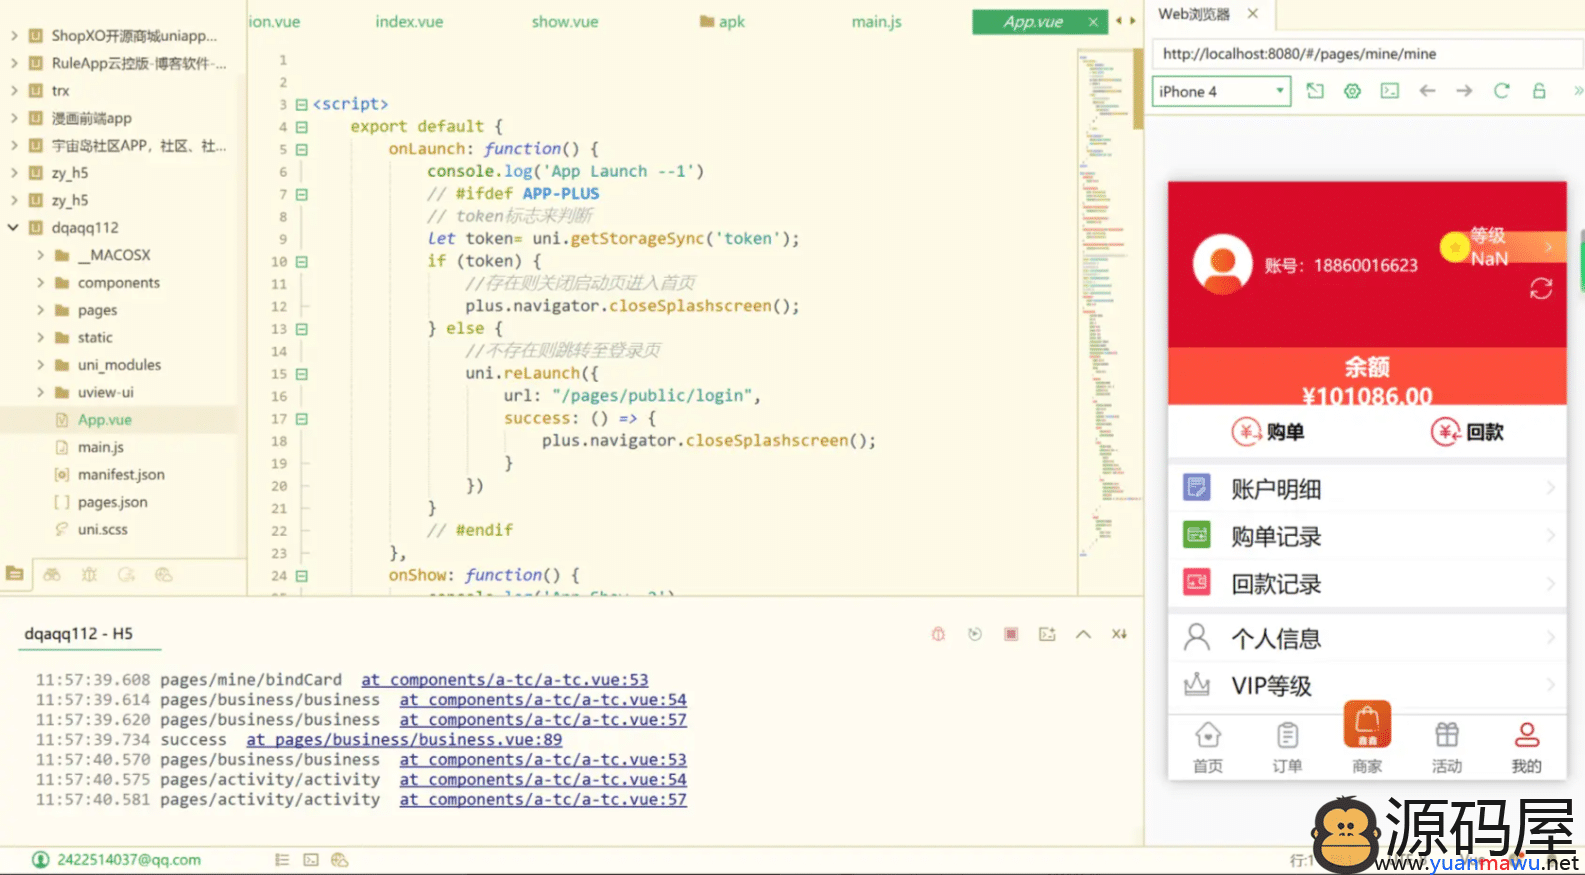
Task: Open the account details icon 账户明细
Action: click(1196, 487)
